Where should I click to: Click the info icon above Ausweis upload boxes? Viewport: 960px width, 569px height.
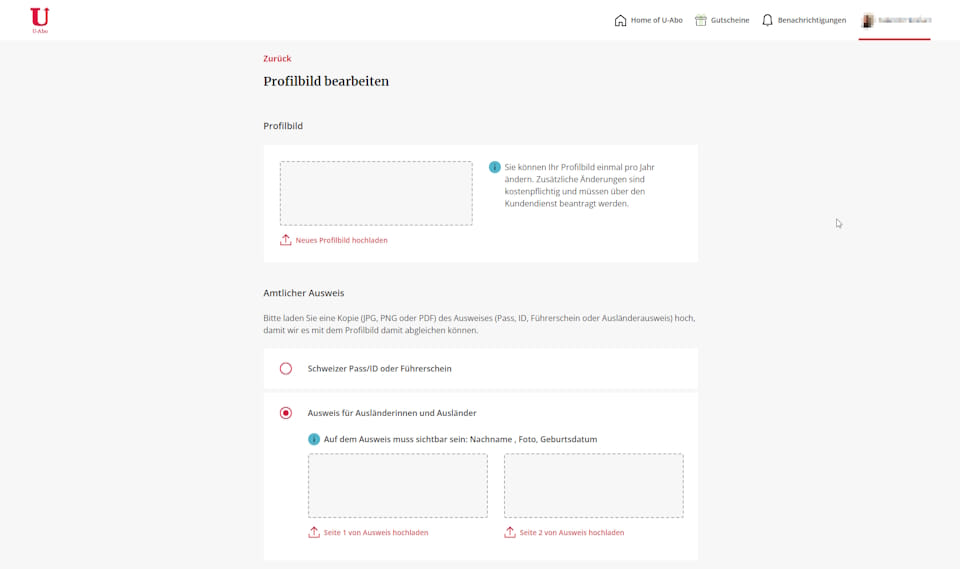[314, 439]
